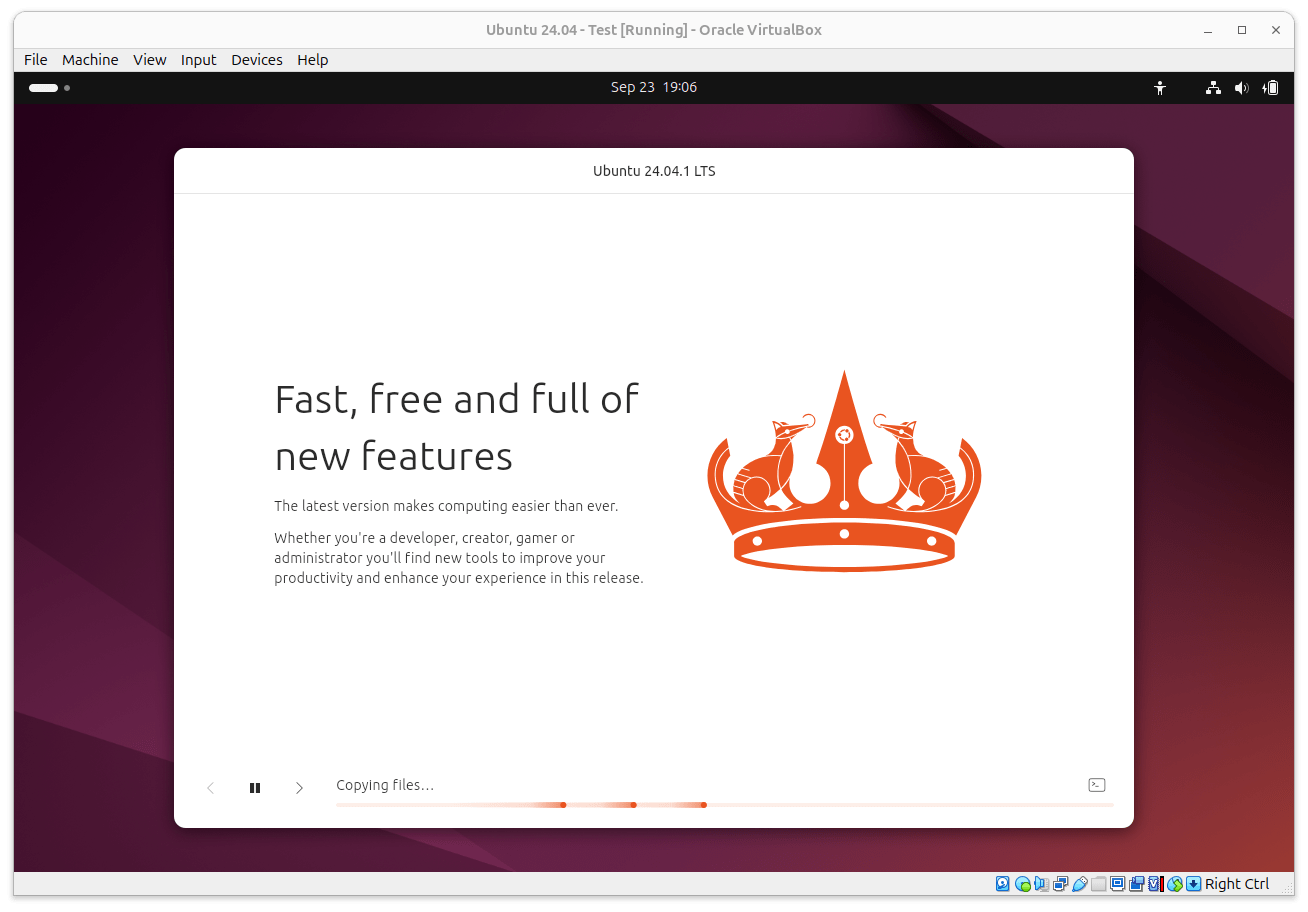Open the clock showing Sep 23 19:06
The width and height of the screenshot is (1308, 912).
tap(654, 87)
